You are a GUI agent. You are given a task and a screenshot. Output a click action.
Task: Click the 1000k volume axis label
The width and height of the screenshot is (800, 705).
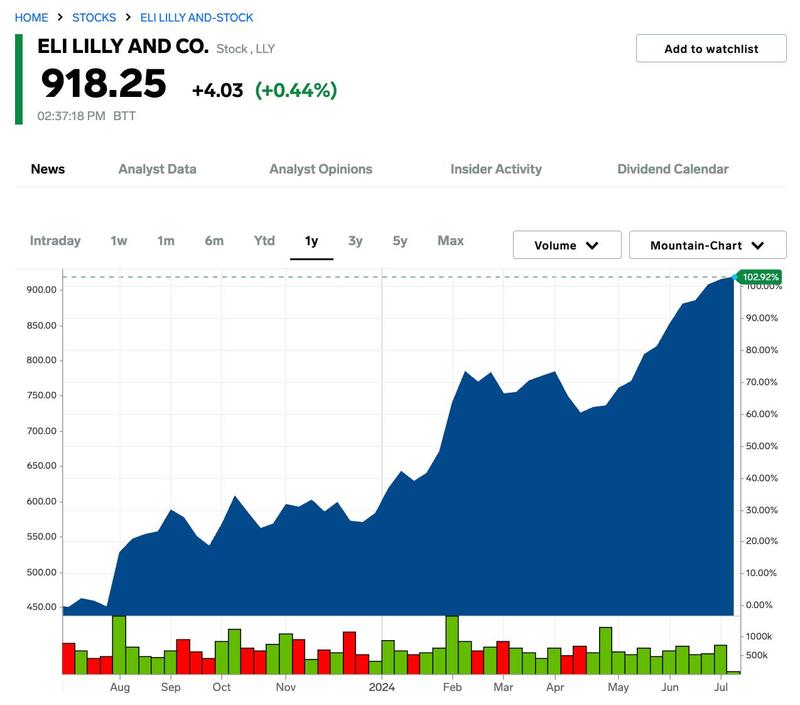(x=759, y=637)
